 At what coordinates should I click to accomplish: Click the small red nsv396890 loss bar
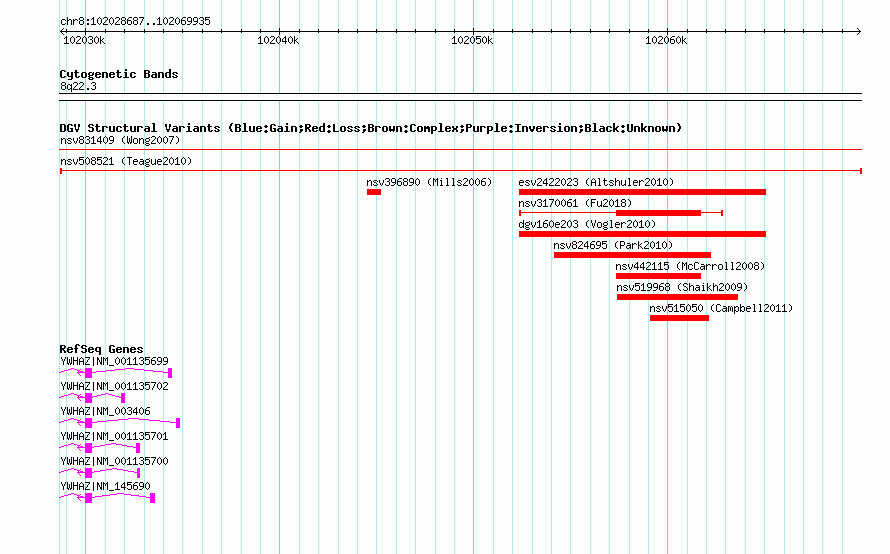[373, 192]
